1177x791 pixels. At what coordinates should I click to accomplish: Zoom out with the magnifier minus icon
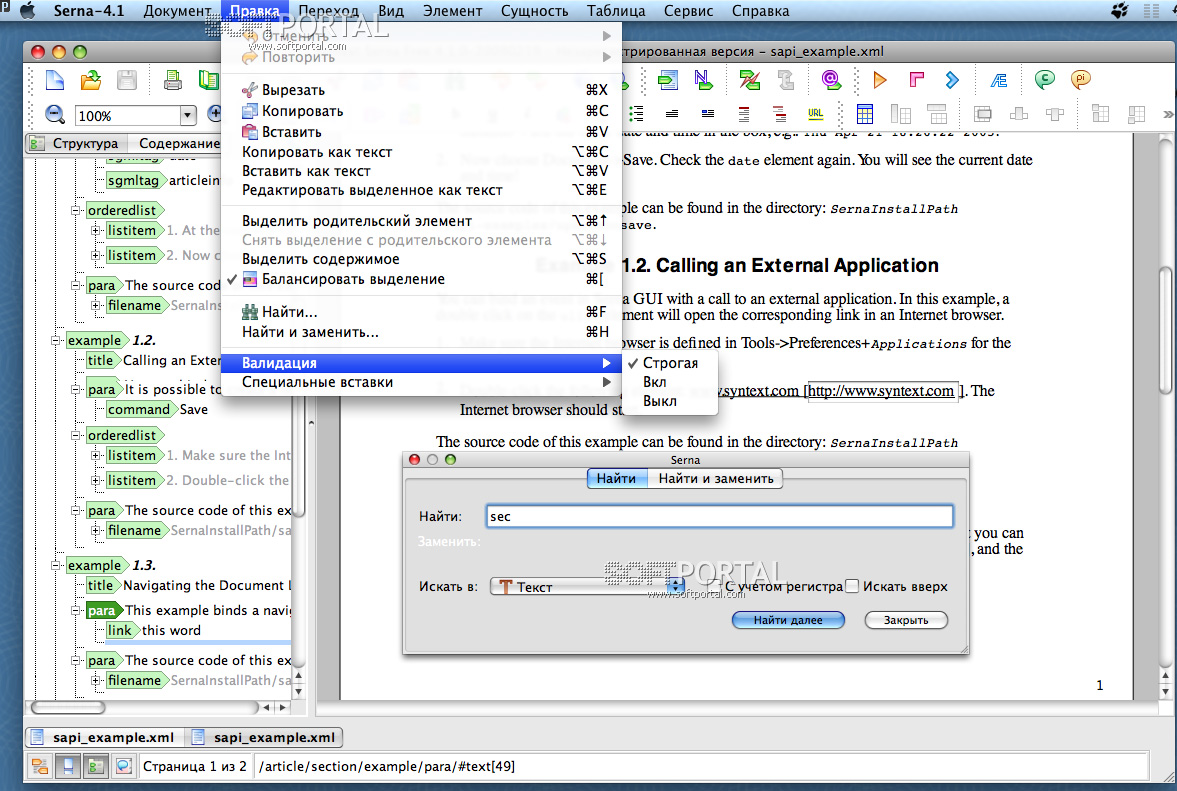pos(55,115)
